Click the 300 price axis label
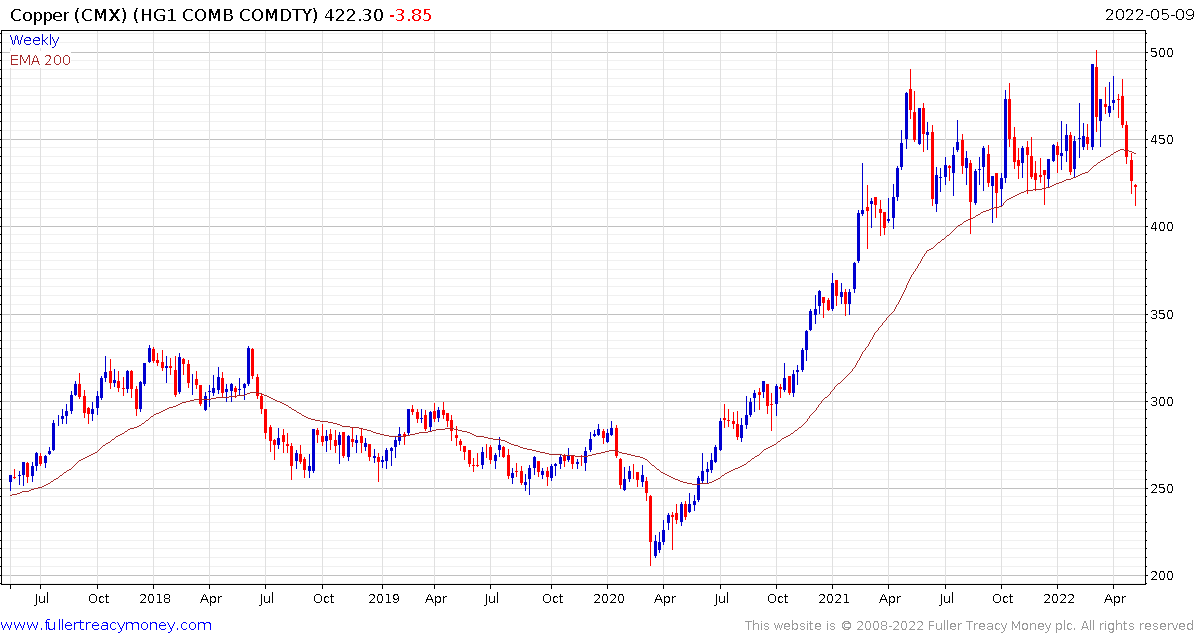The width and height of the screenshot is (1195, 640). point(1163,402)
